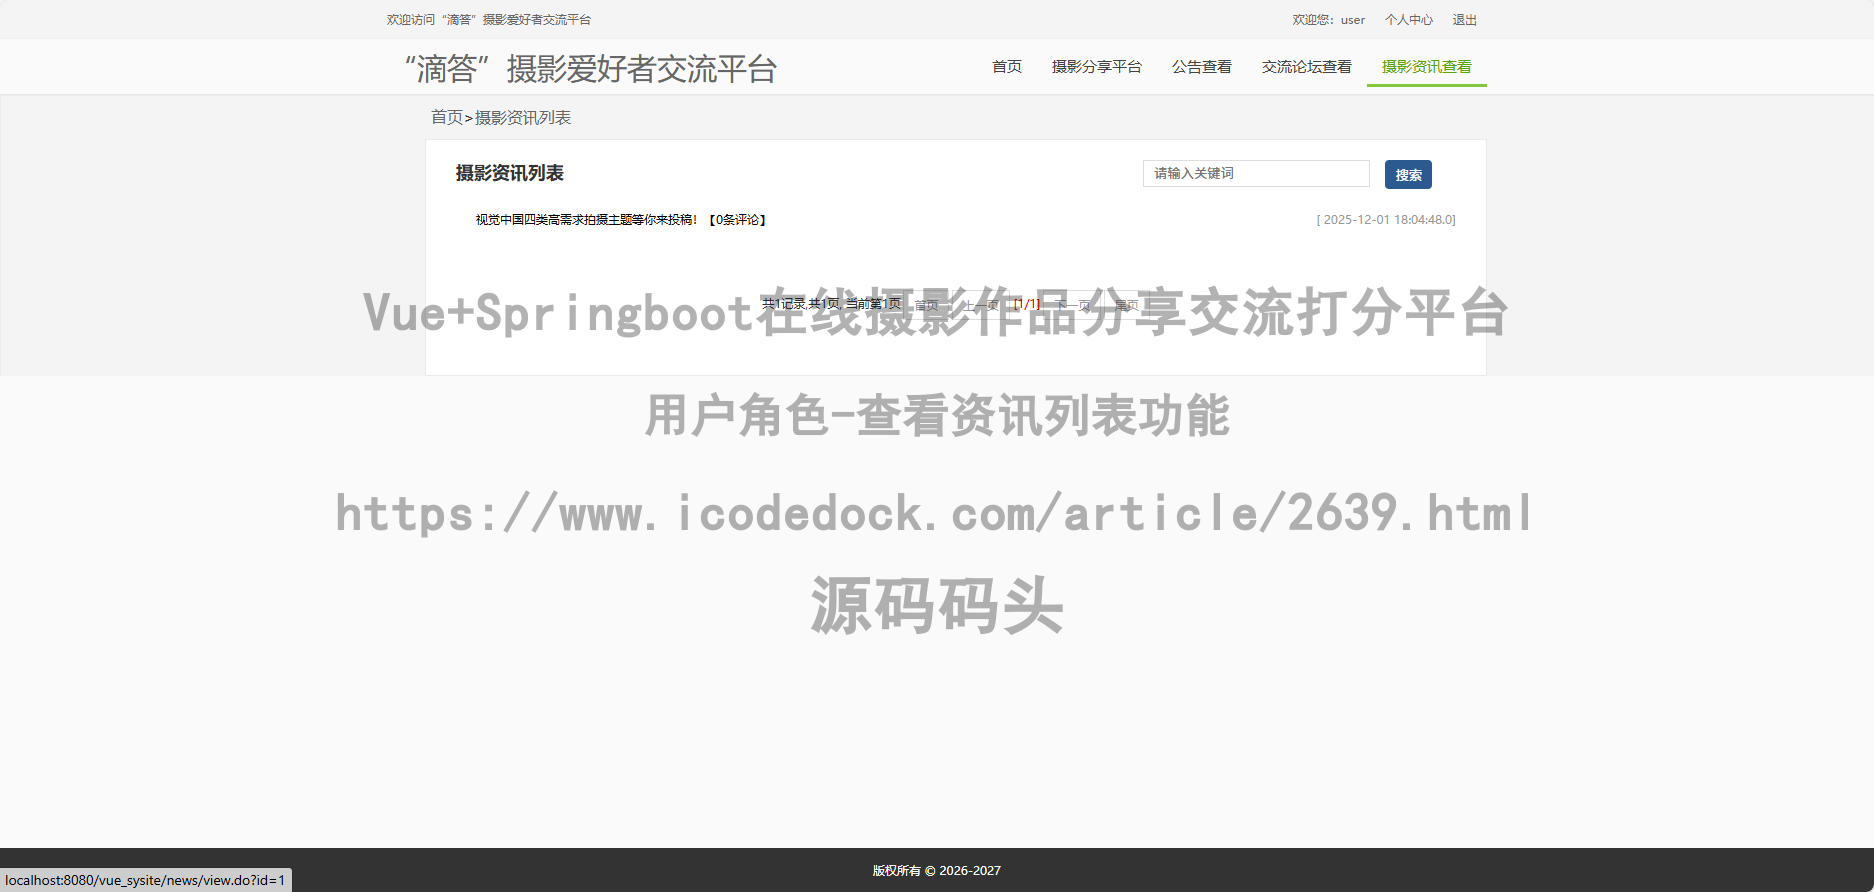1874x892 pixels.
Task: Go to 下一页 in pagination
Action: tap(1073, 305)
